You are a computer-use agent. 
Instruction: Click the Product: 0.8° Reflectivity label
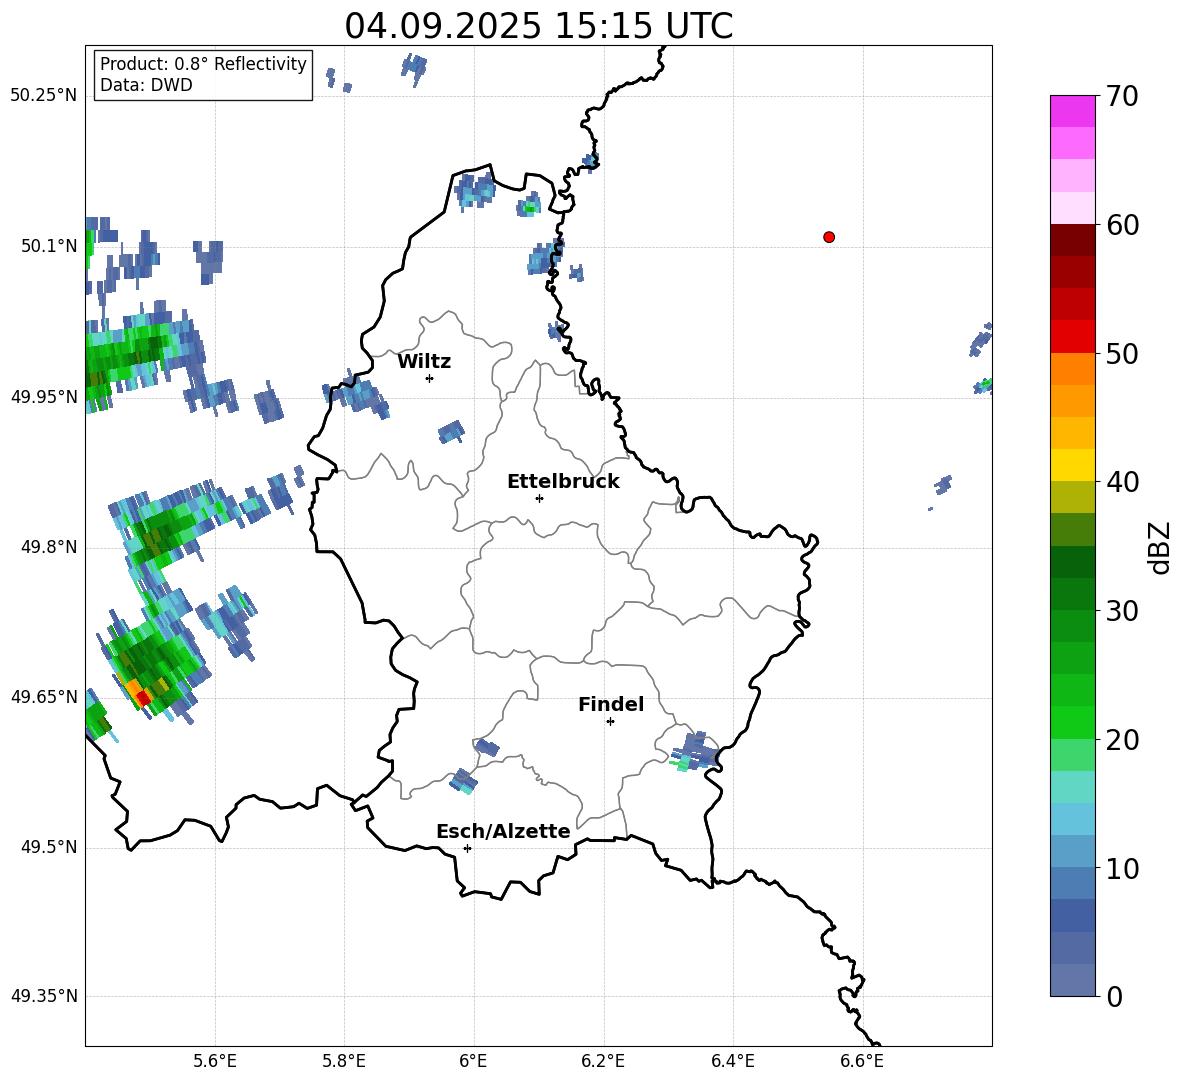coord(203,64)
